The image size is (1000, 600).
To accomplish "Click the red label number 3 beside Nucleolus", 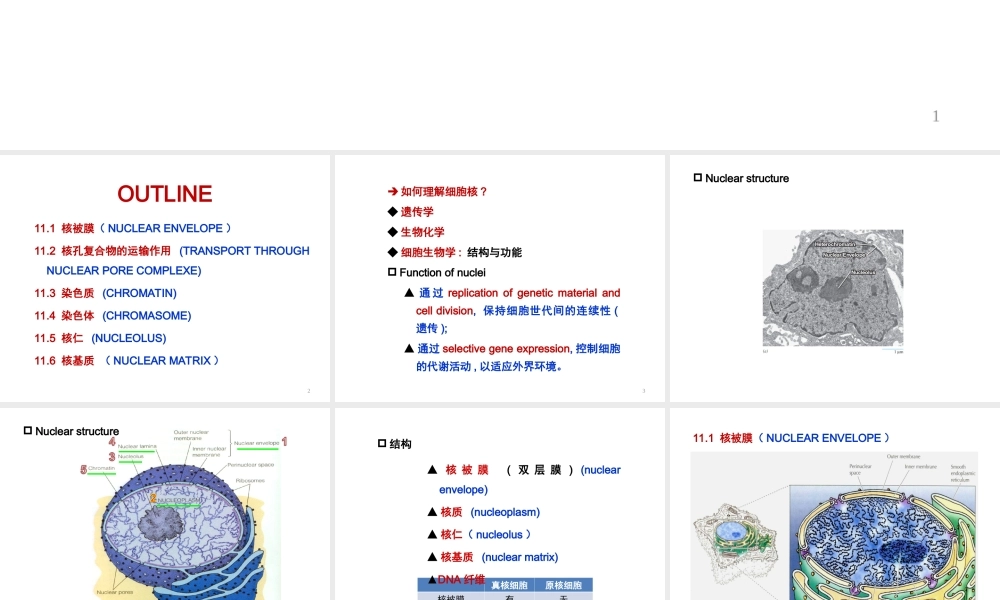I will coord(112,457).
